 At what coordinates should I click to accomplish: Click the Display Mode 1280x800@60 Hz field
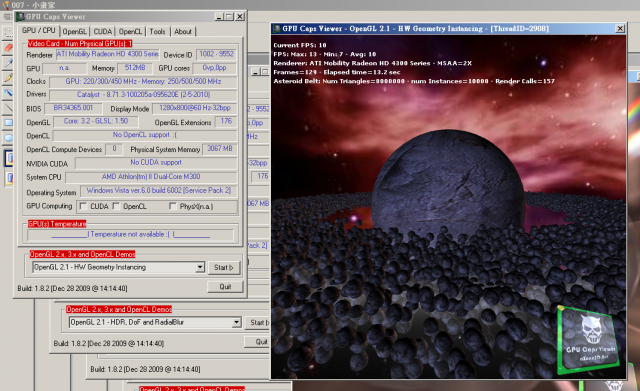point(195,108)
